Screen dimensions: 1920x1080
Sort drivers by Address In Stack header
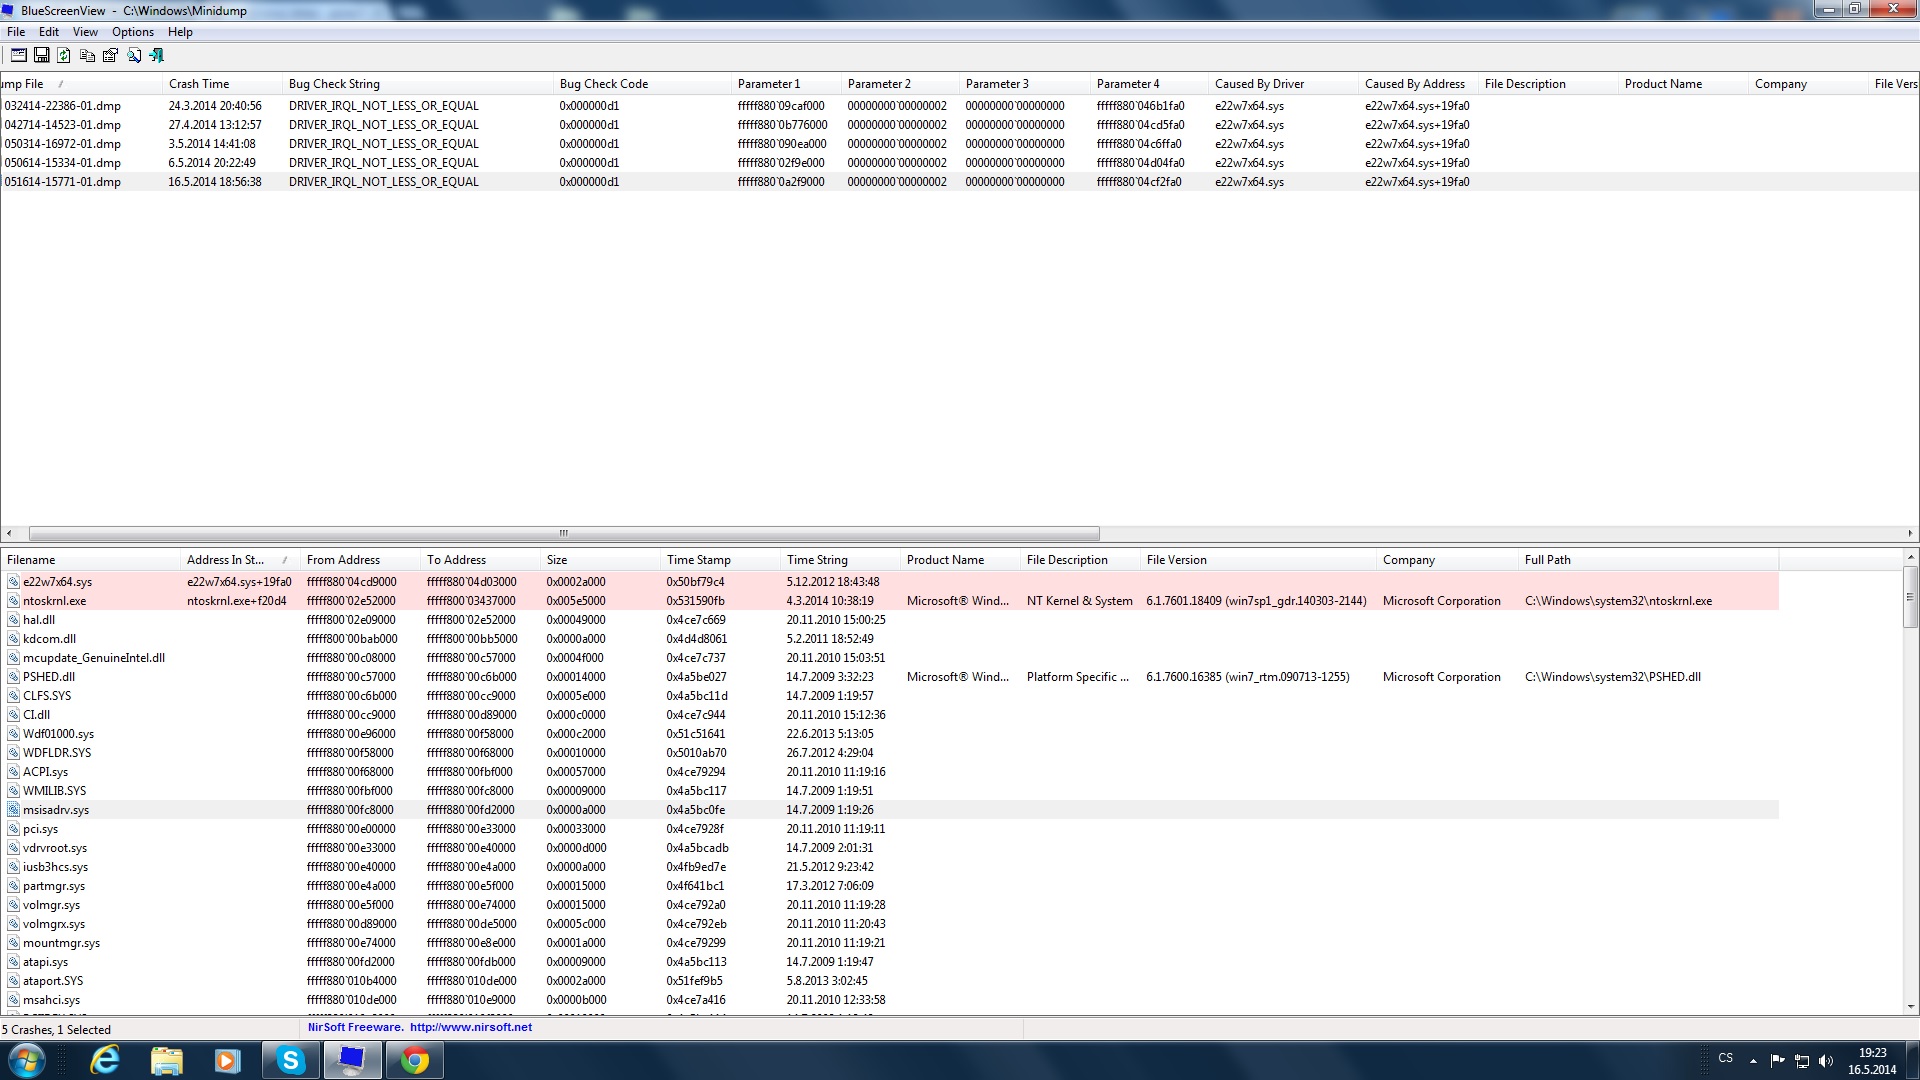point(225,560)
